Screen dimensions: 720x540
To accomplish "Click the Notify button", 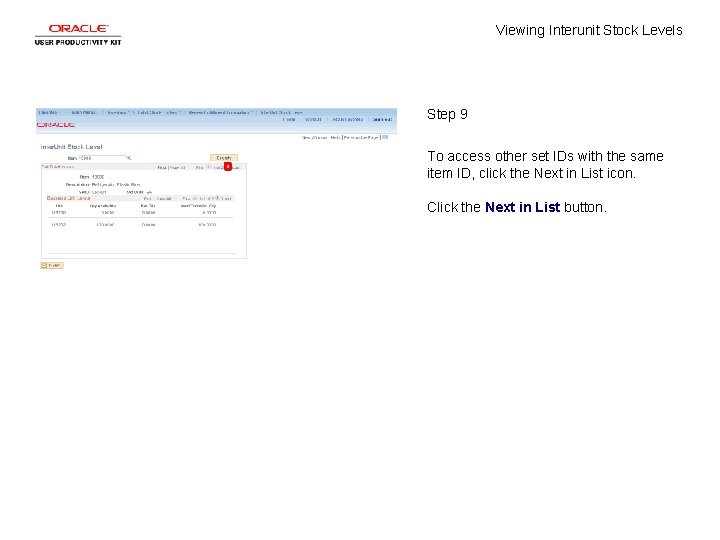I will [x=52, y=265].
